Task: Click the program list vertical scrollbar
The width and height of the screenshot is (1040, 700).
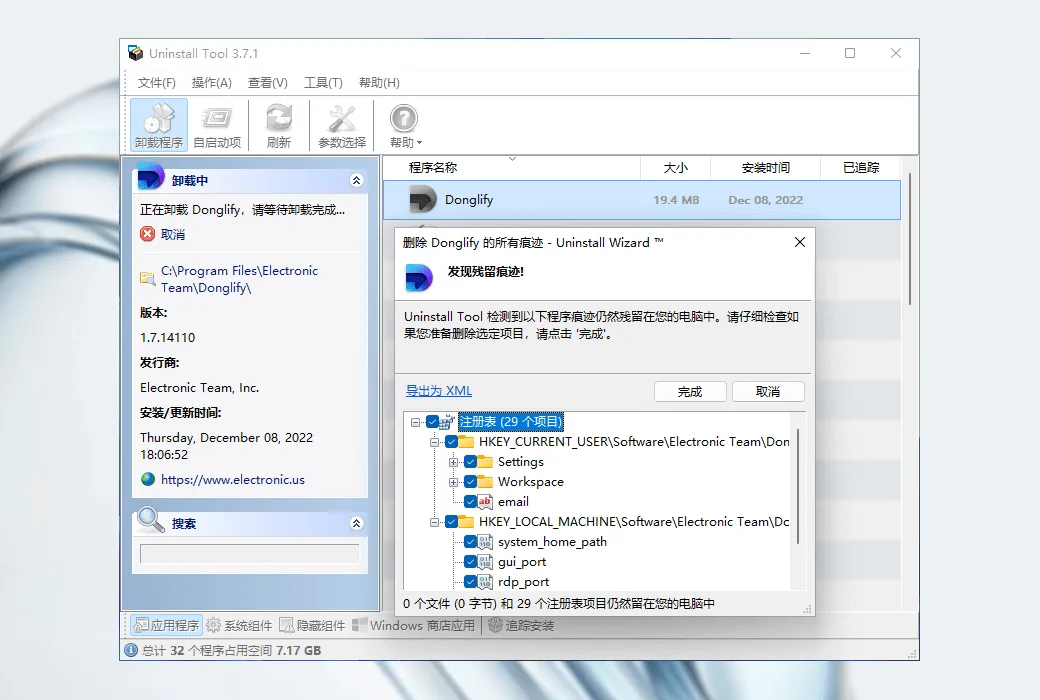Action: coord(910,239)
